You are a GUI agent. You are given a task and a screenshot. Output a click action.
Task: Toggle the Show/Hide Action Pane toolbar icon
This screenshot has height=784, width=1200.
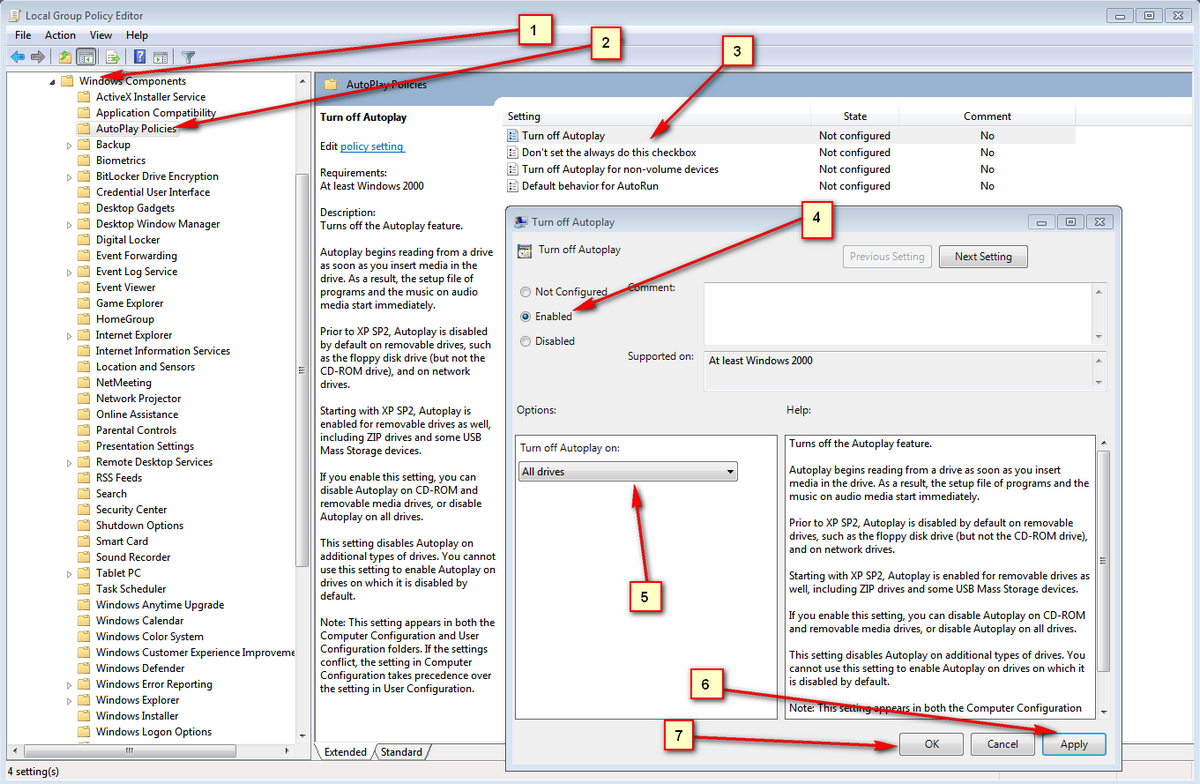pyautogui.click(x=160, y=57)
